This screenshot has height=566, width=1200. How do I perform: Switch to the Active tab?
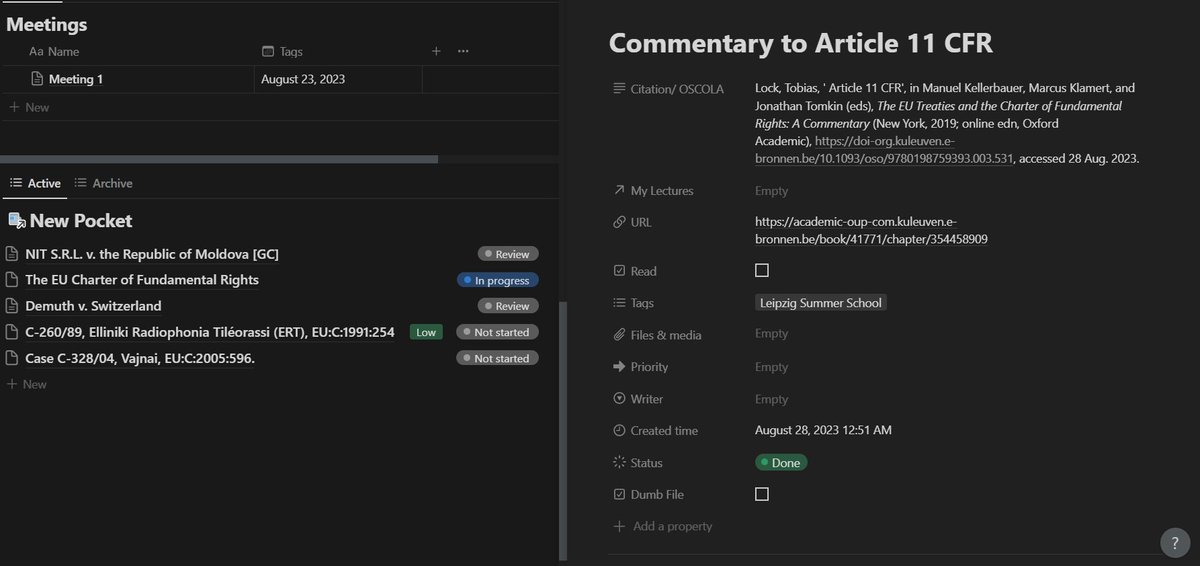34,183
